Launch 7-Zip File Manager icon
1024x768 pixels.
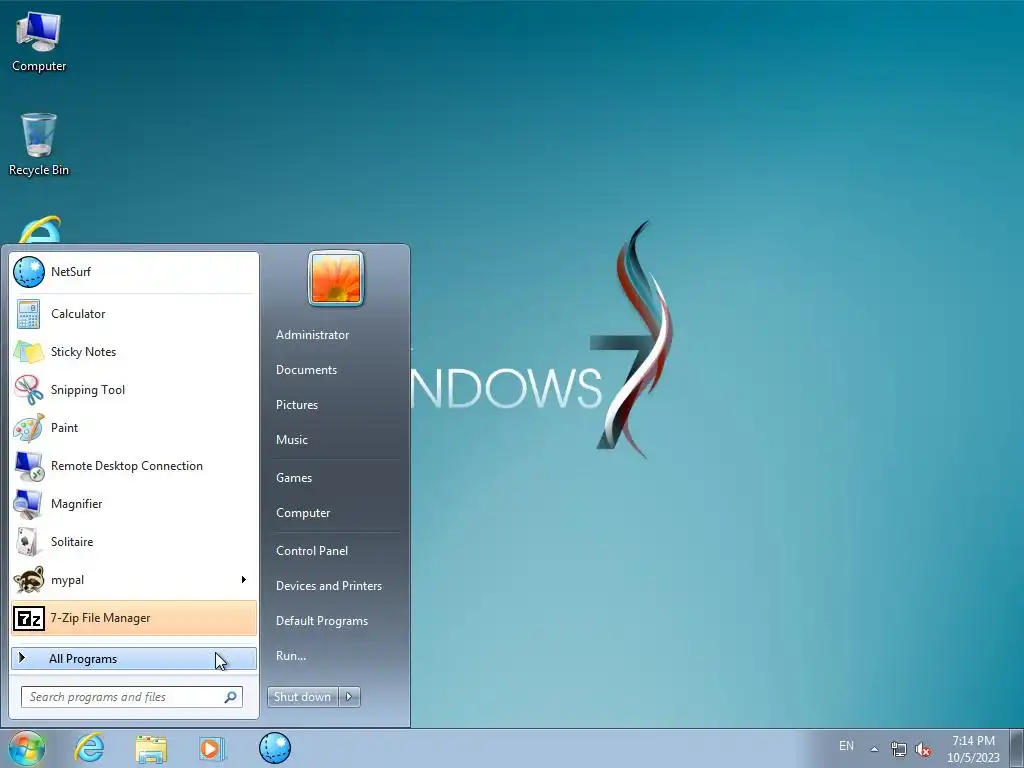point(29,618)
